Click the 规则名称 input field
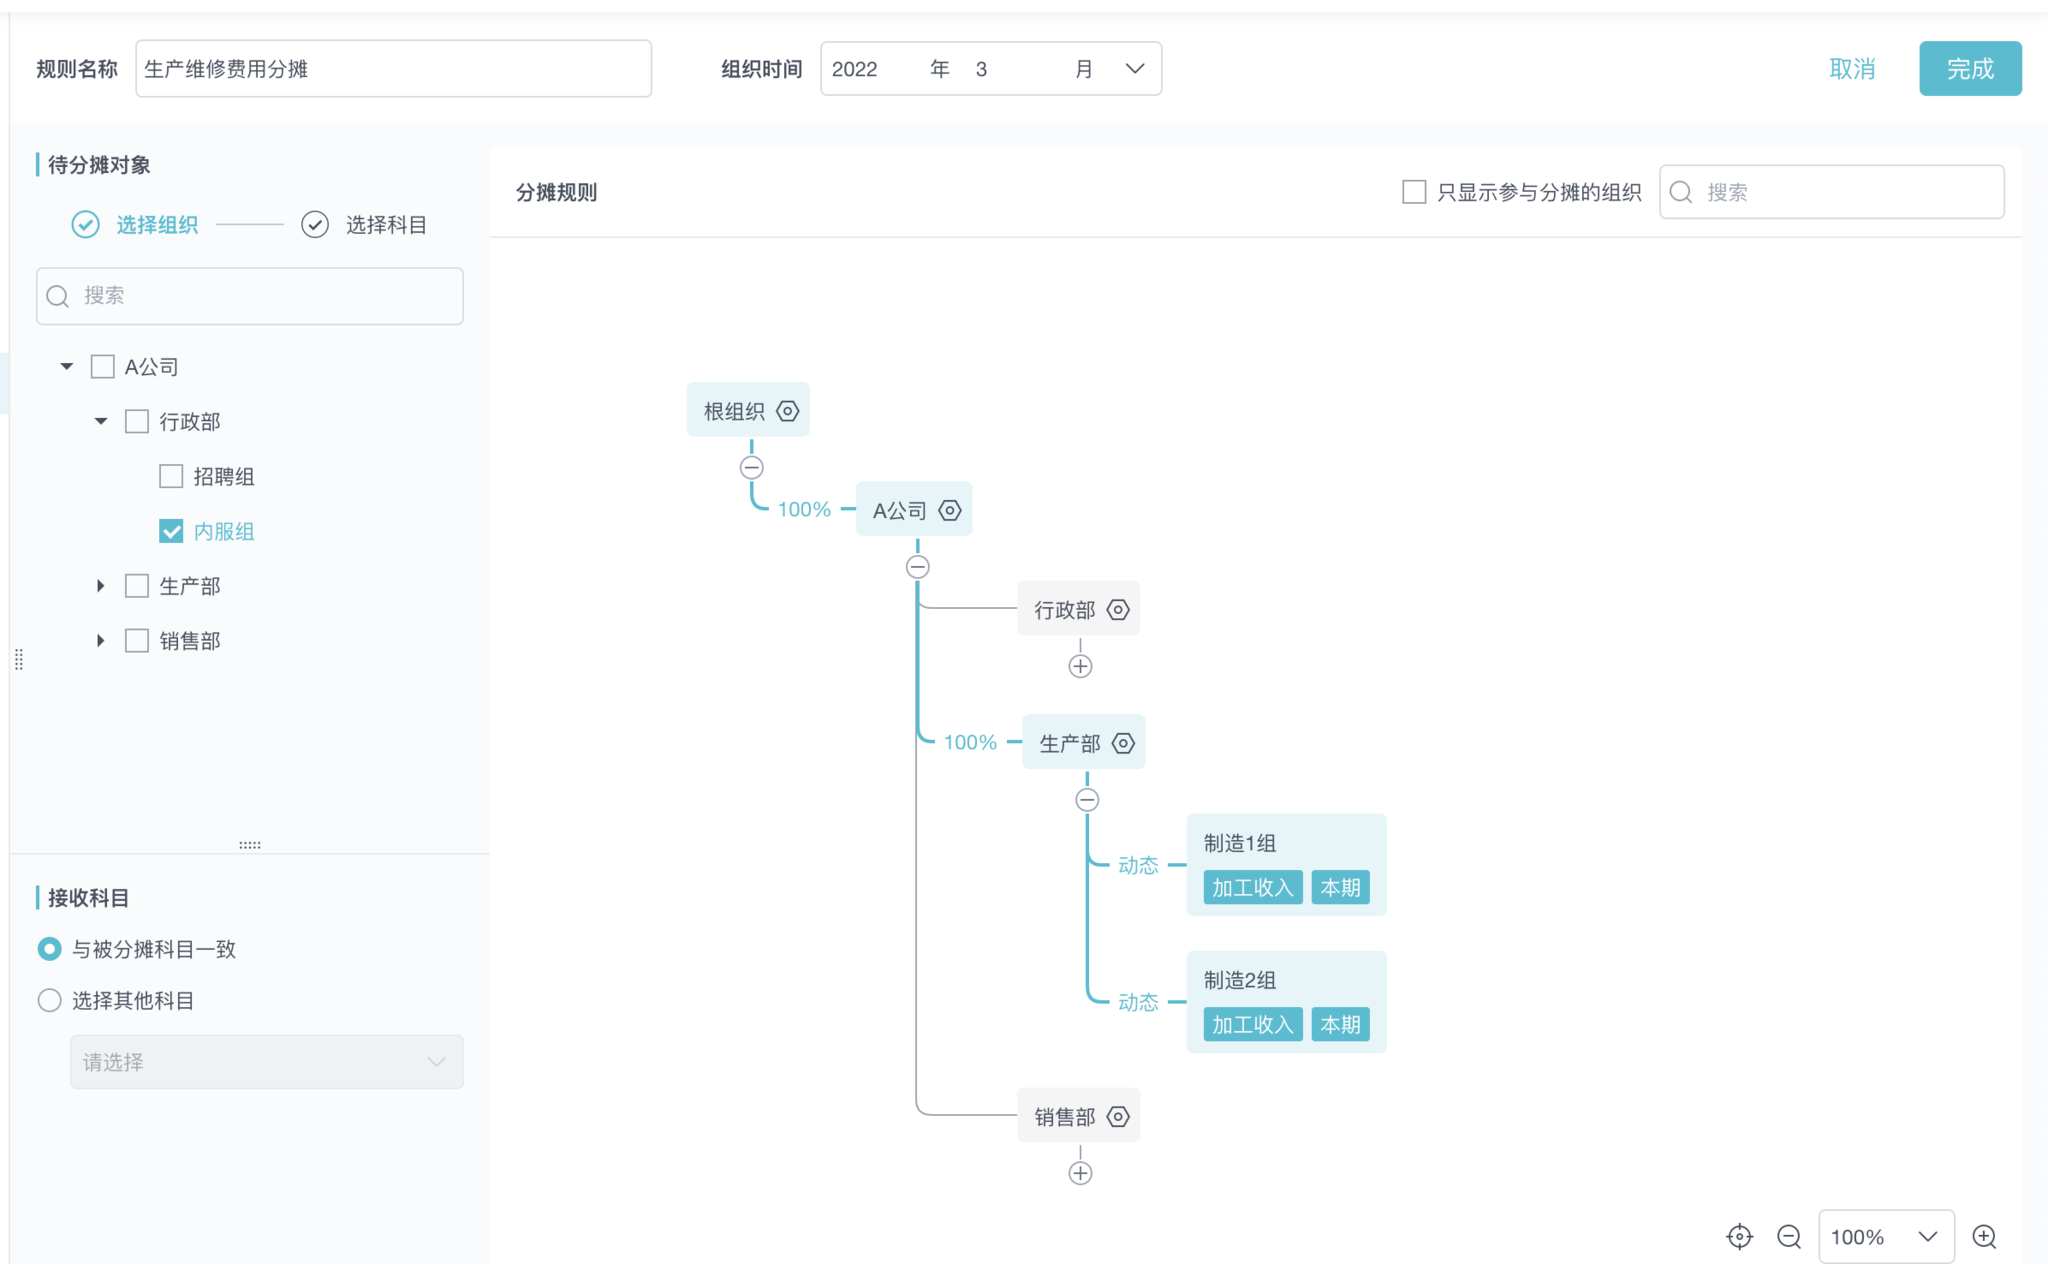The width and height of the screenshot is (2048, 1264). (x=393, y=69)
